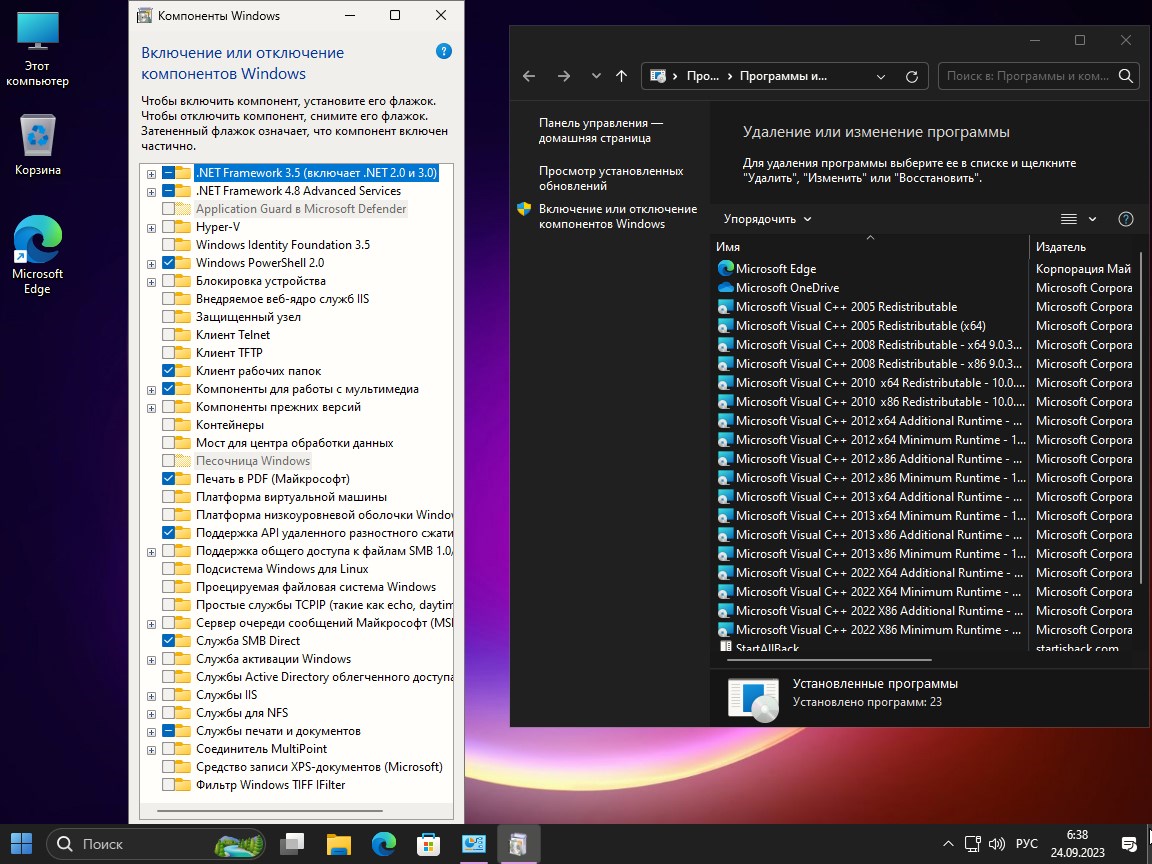Switch to Control Panel taskbar icon
Image resolution: width=1152 pixels, height=864 pixels.
pyautogui.click(x=474, y=844)
